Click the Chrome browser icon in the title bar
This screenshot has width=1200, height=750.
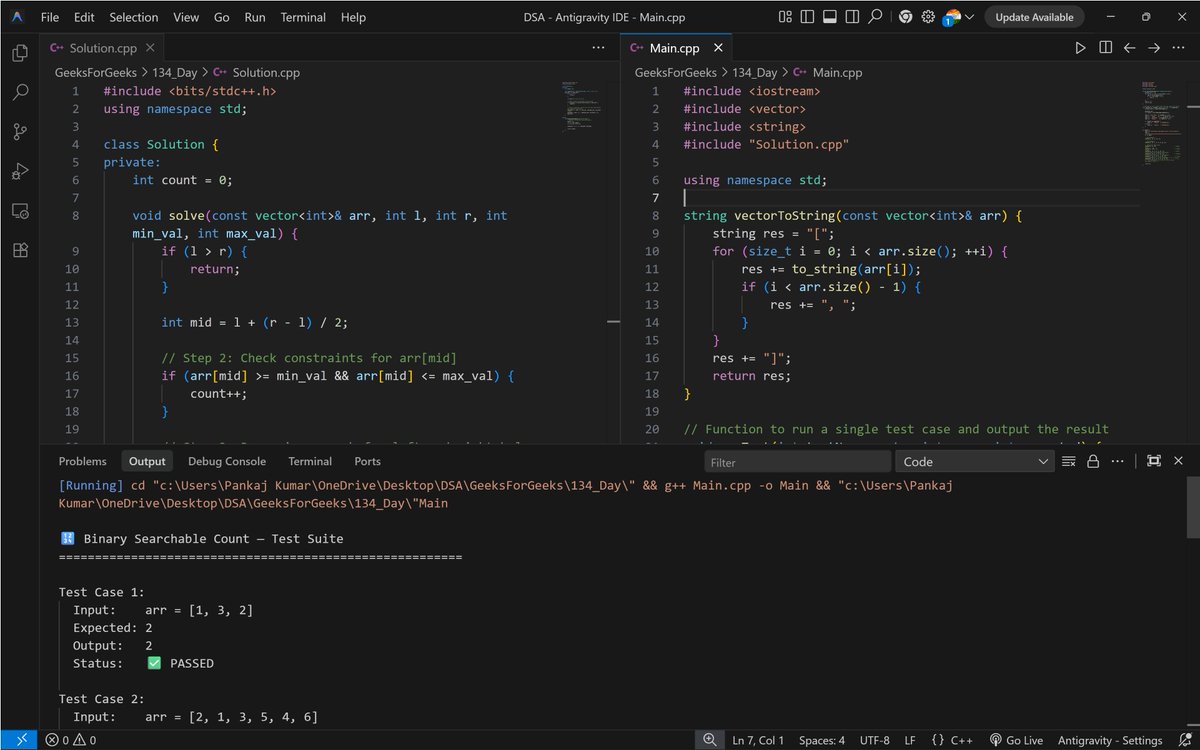coord(905,17)
